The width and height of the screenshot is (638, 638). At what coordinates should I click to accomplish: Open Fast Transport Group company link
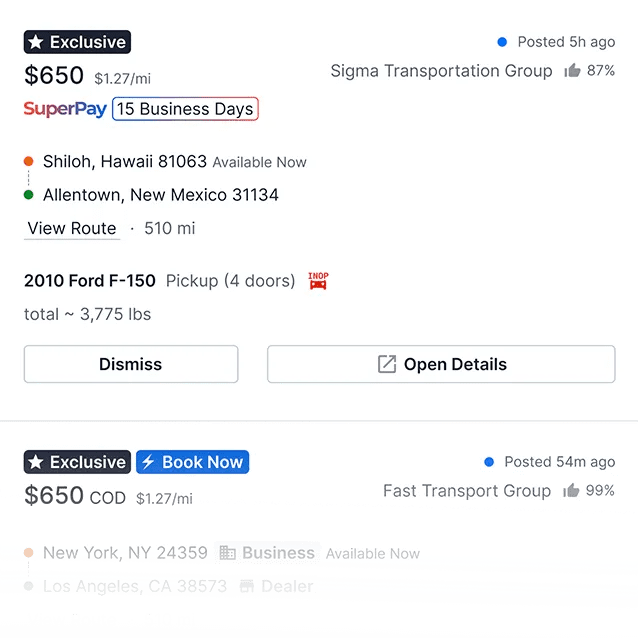[467, 491]
